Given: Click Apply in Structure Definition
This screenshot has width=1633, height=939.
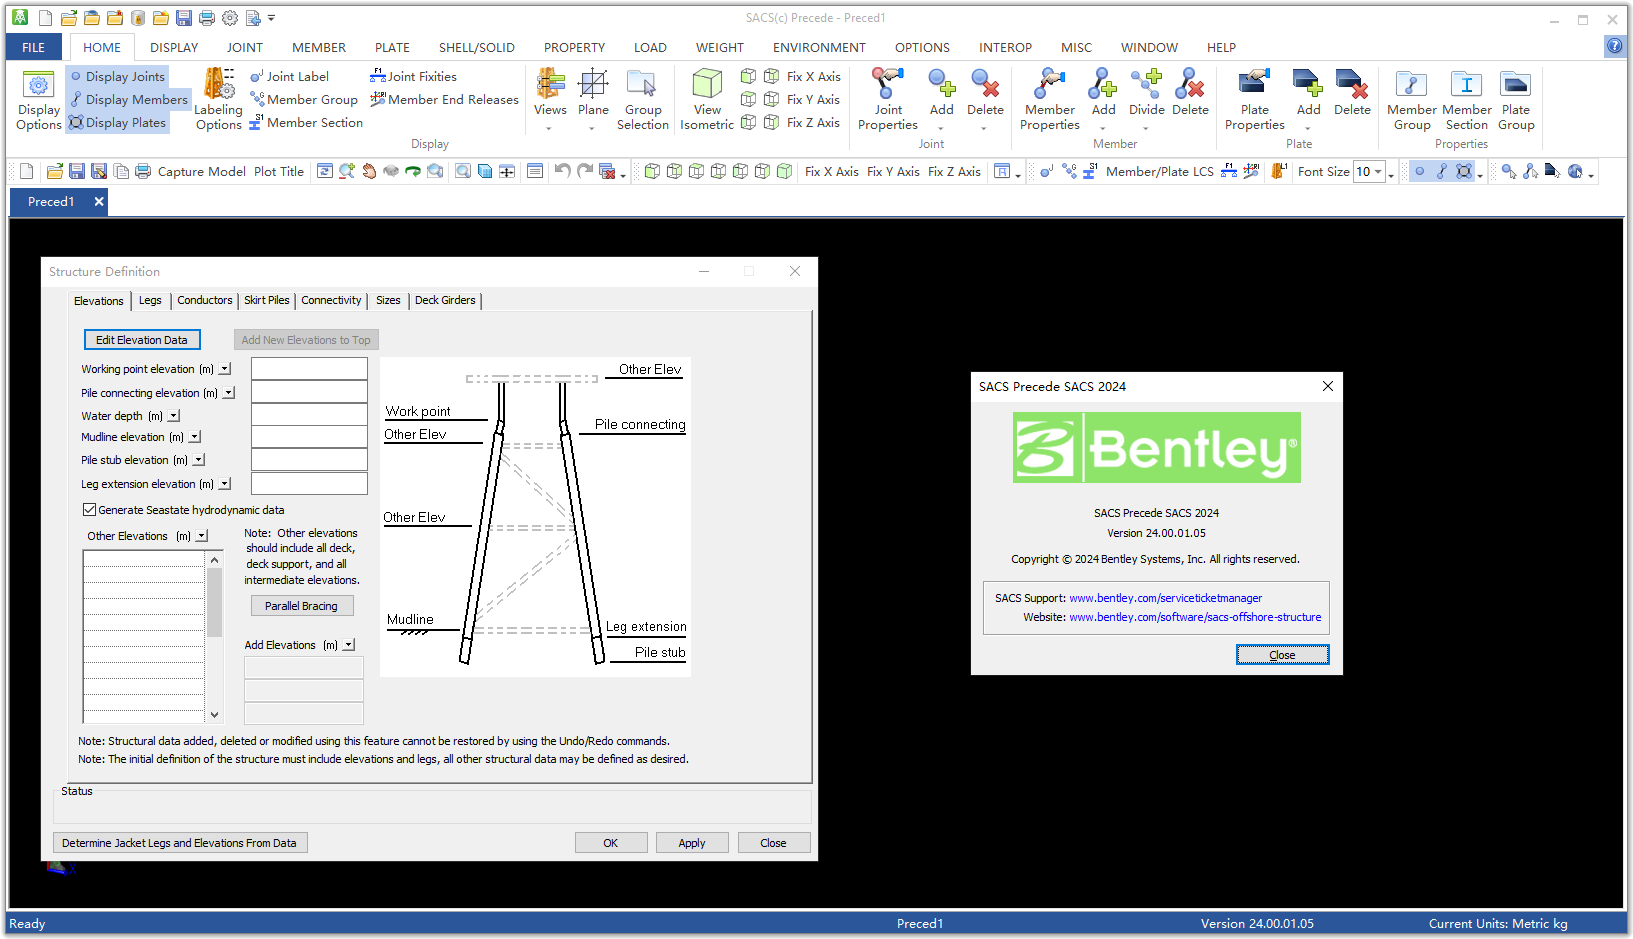Looking at the screenshot, I should click(692, 843).
